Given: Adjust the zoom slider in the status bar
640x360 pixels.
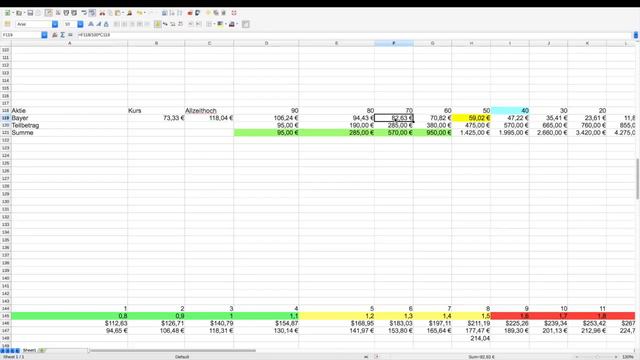Looking at the screenshot, I should coord(596,357).
